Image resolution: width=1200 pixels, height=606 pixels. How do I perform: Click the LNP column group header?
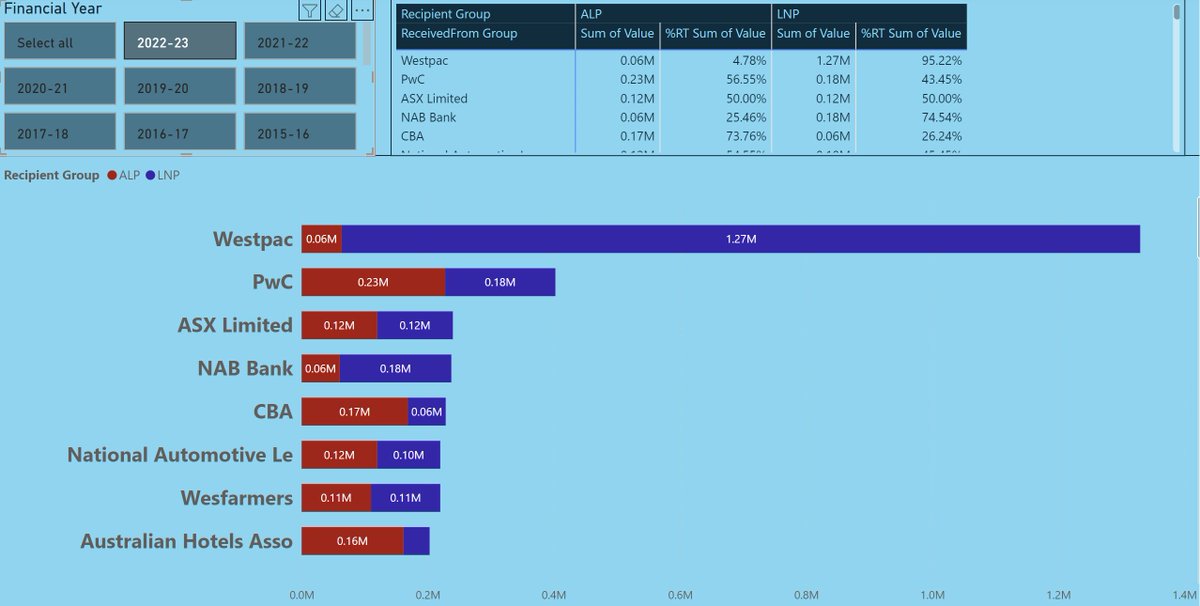tap(870, 14)
